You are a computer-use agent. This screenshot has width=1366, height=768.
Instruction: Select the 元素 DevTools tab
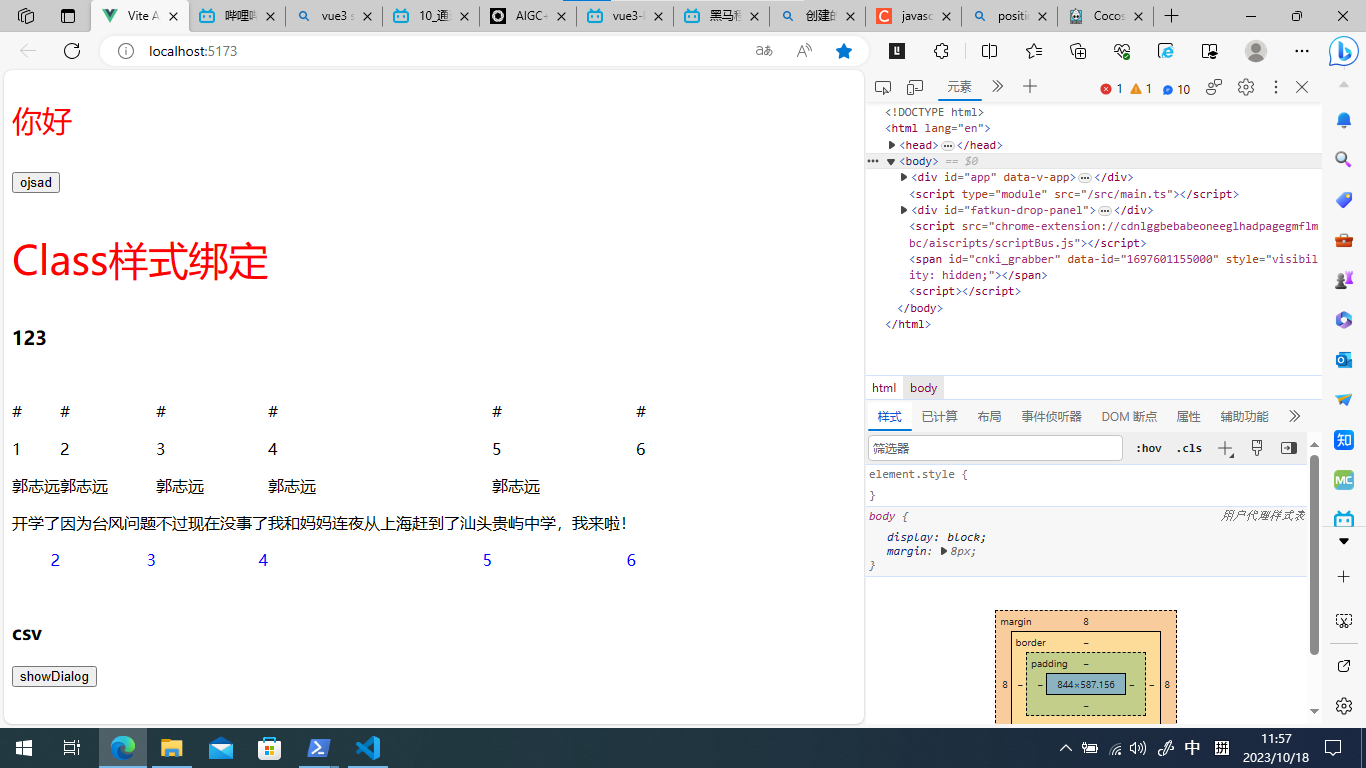coord(960,87)
